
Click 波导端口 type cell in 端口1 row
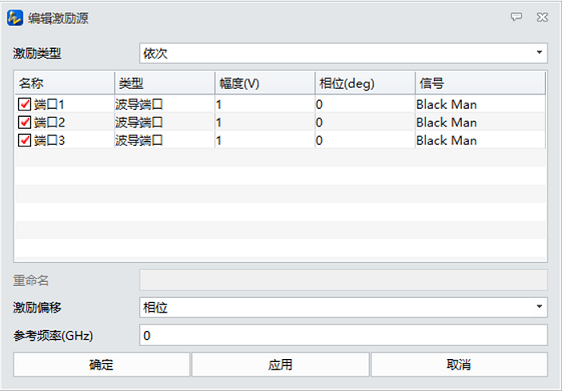(165, 104)
